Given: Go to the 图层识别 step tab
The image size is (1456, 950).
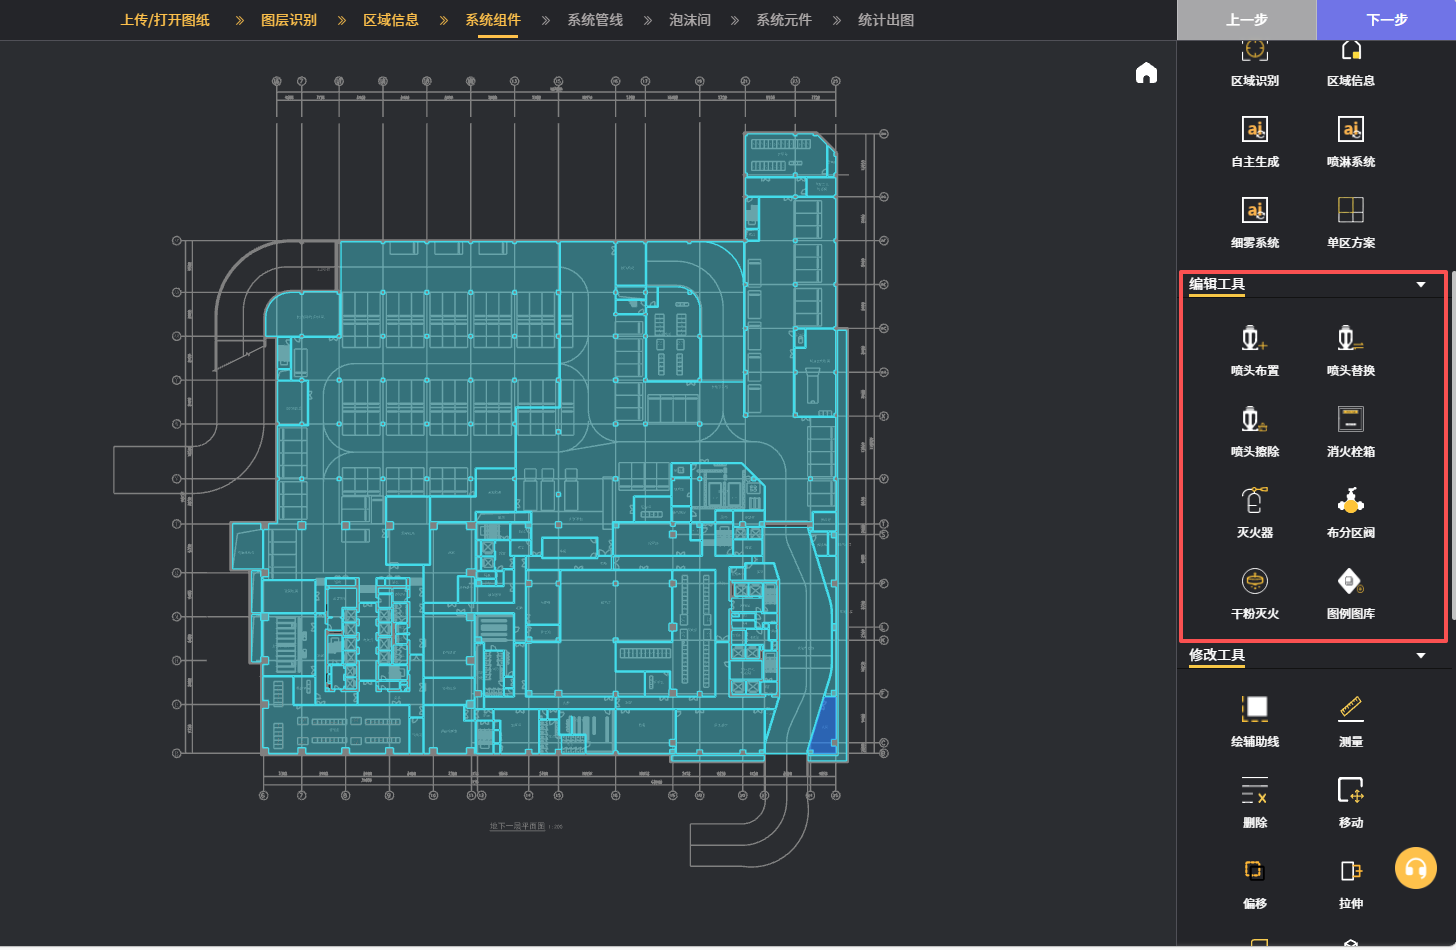Looking at the screenshot, I should [288, 20].
